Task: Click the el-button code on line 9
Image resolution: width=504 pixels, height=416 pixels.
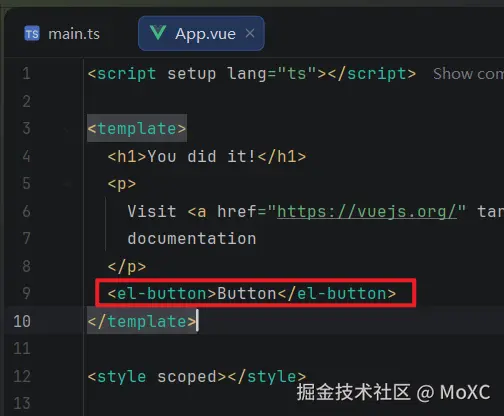Action: click(252, 293)
